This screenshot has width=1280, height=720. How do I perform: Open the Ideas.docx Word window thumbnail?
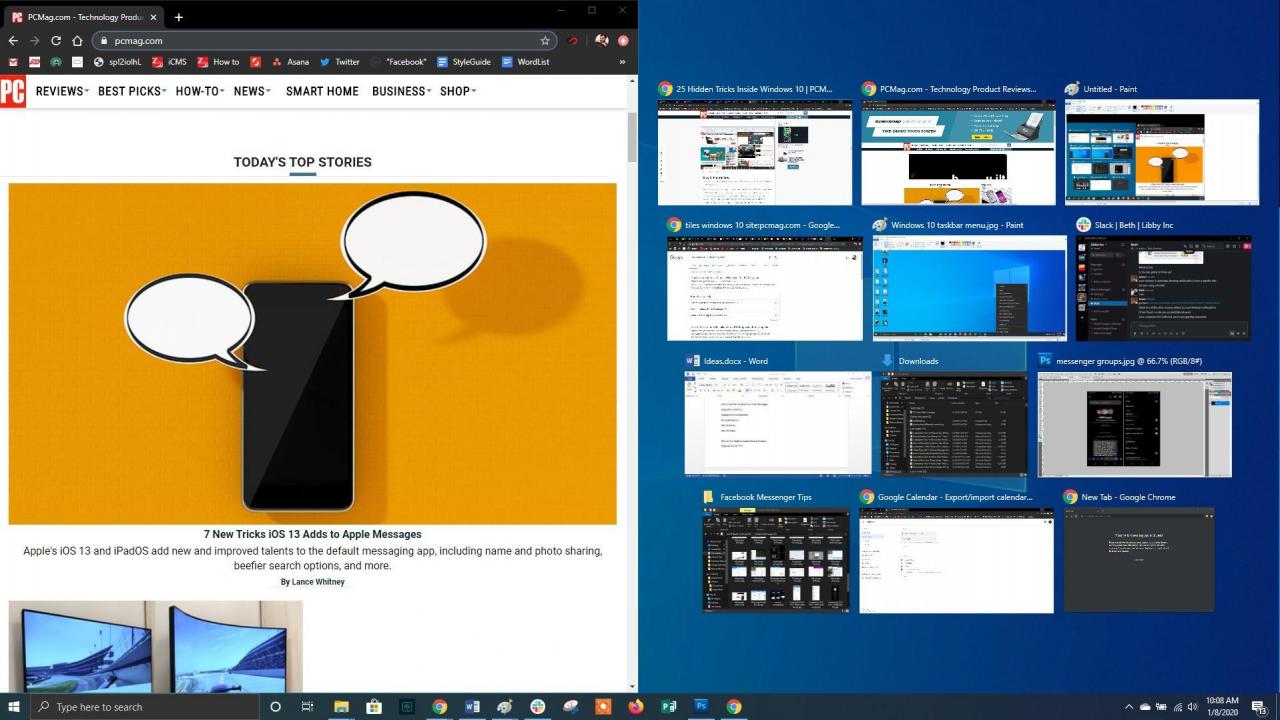coord(777,422)
